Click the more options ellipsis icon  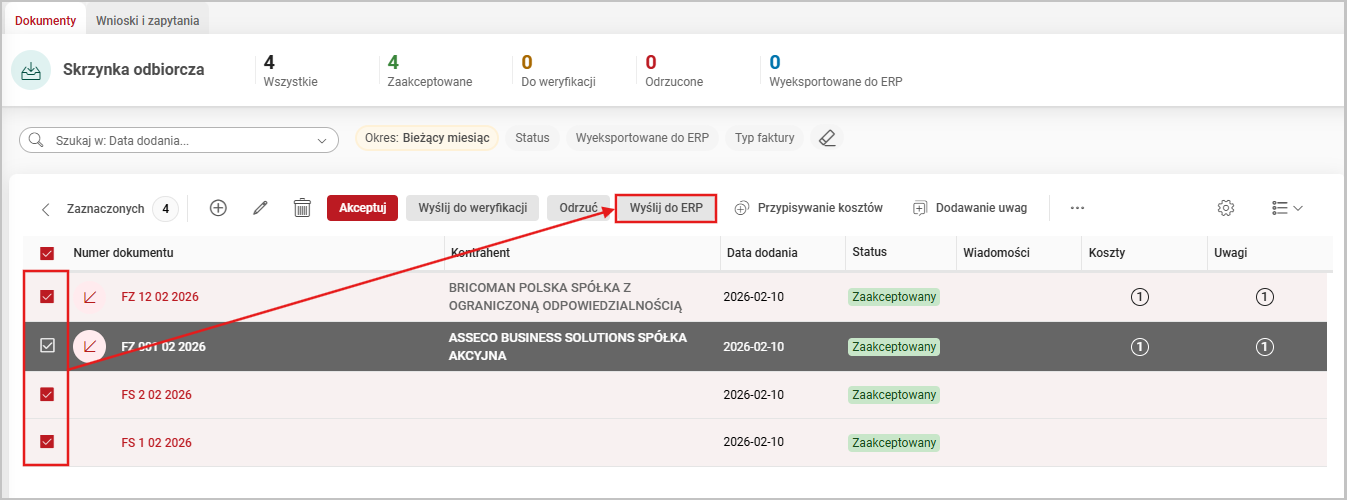1077,208
